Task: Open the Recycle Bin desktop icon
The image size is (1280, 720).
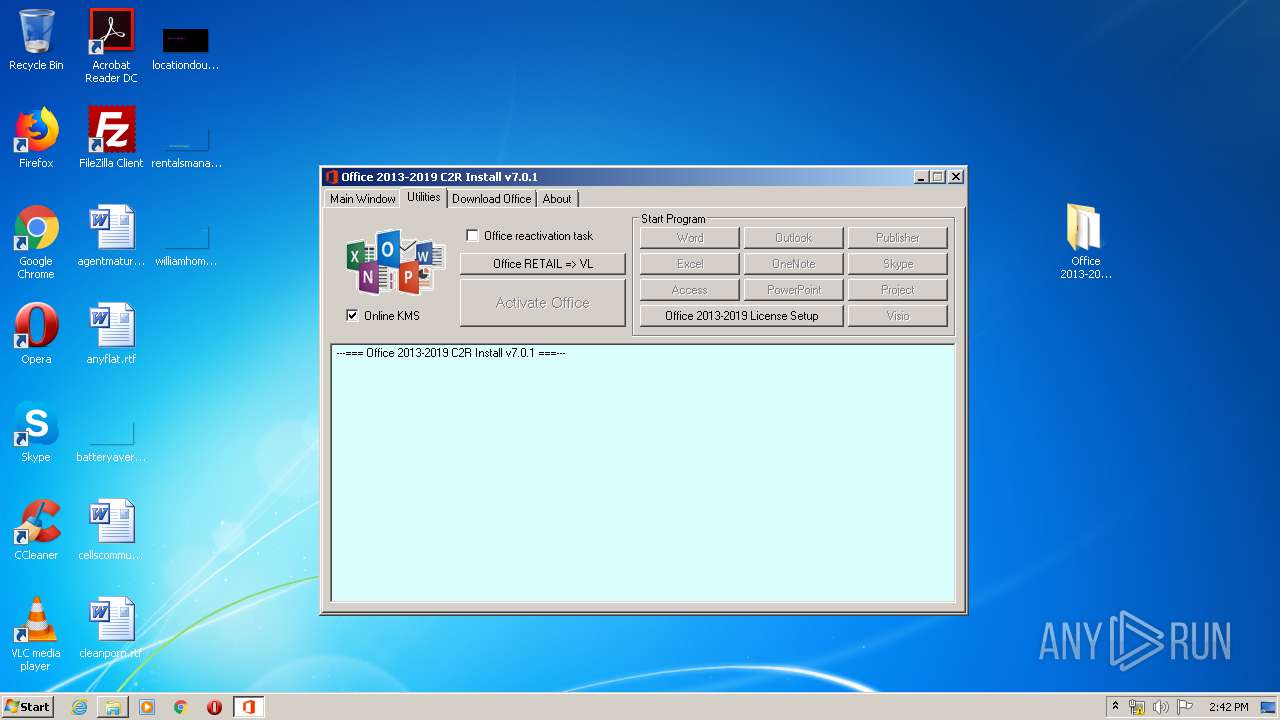Action: coord(36,40)
